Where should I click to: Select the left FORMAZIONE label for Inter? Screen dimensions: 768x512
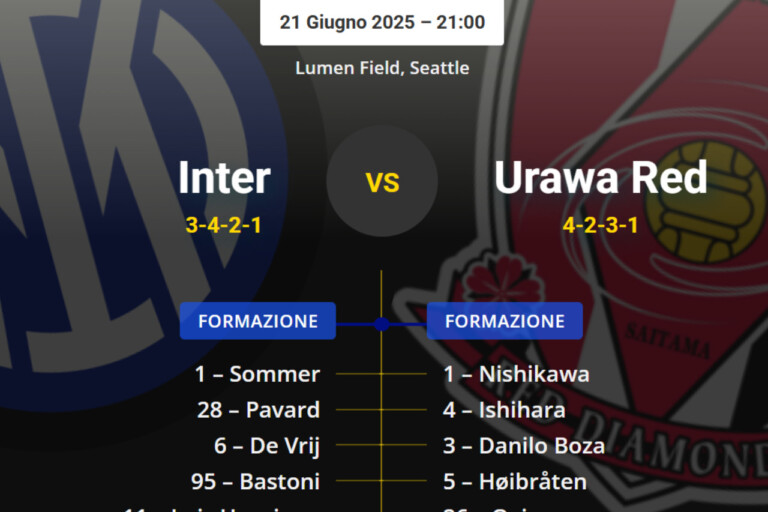point(258,321)
